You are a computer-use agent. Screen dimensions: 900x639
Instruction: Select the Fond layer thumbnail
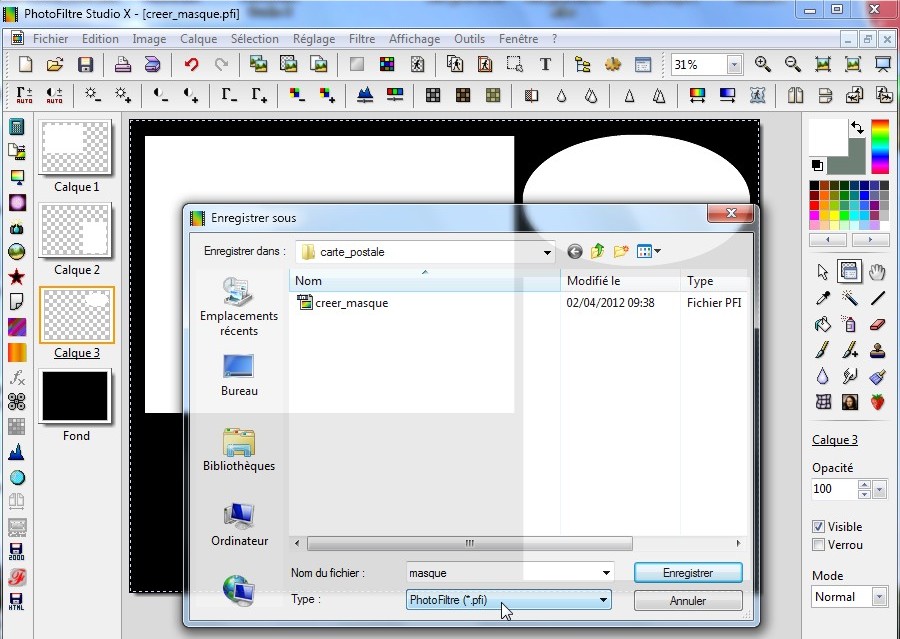[x=76, y=396]
